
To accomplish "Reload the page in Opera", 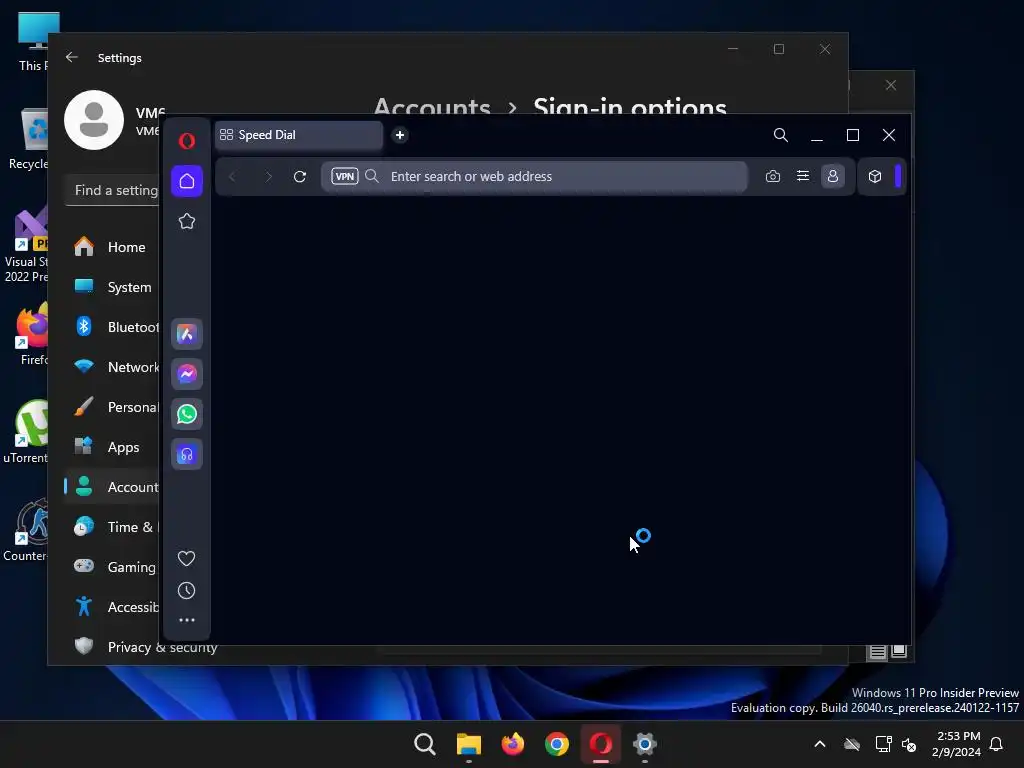I will (x=300, y=176).
